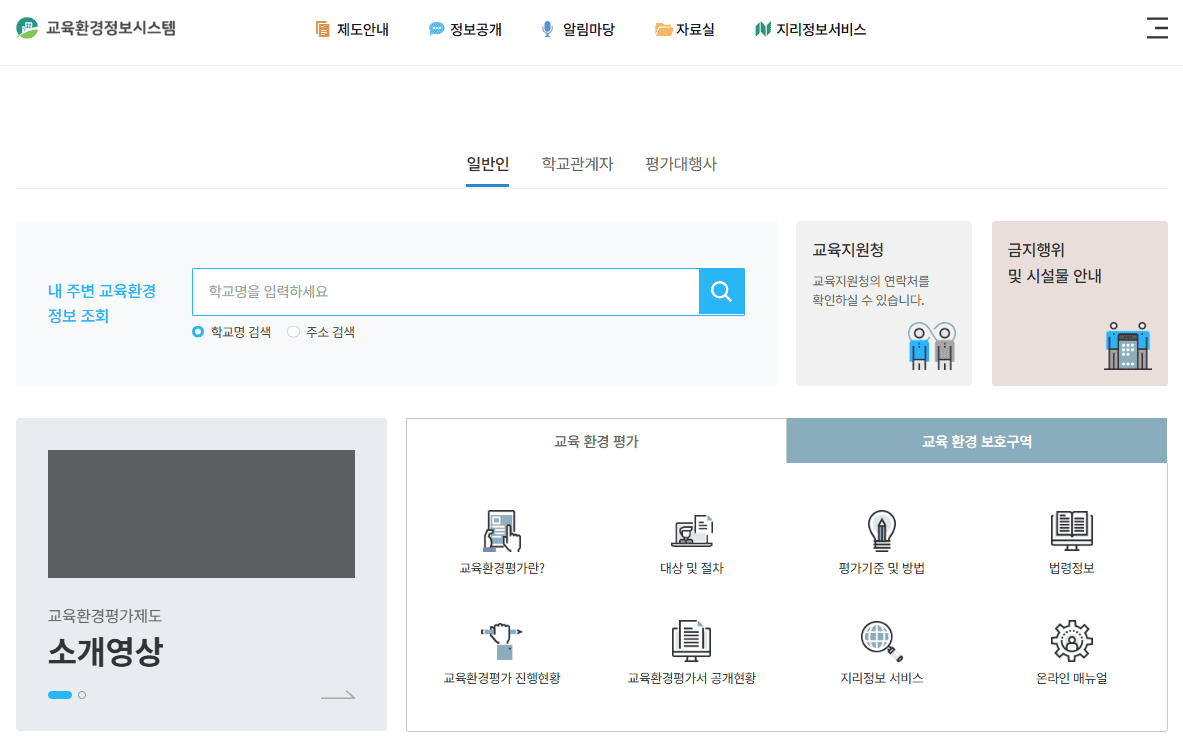Open the 교육지원청 contact information card

(x=884, y=303)
